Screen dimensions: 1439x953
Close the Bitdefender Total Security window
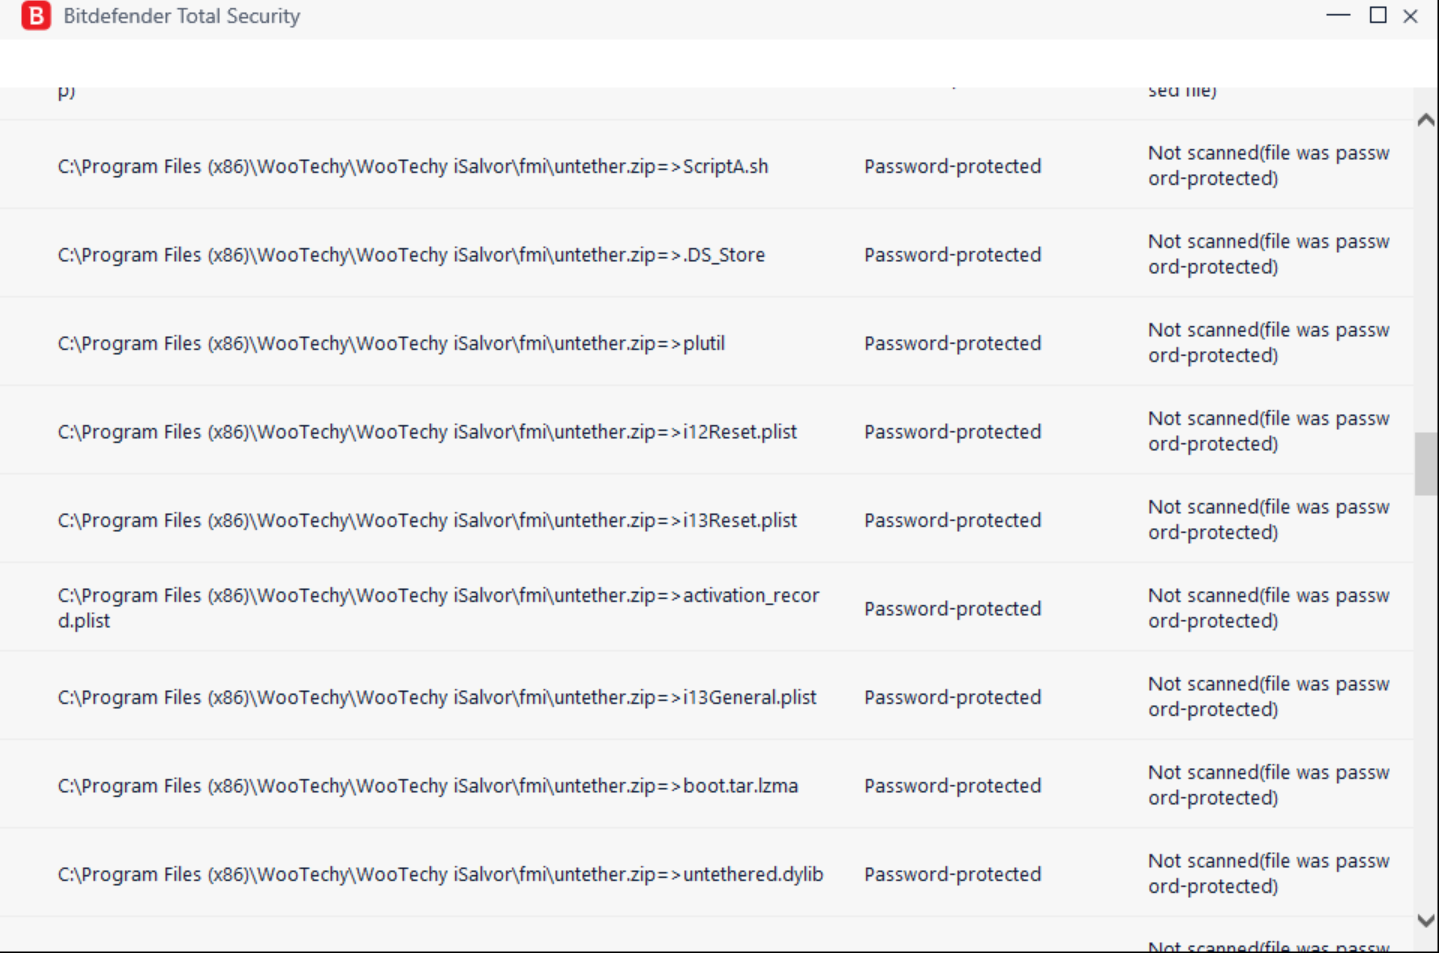pos(1411,16)
